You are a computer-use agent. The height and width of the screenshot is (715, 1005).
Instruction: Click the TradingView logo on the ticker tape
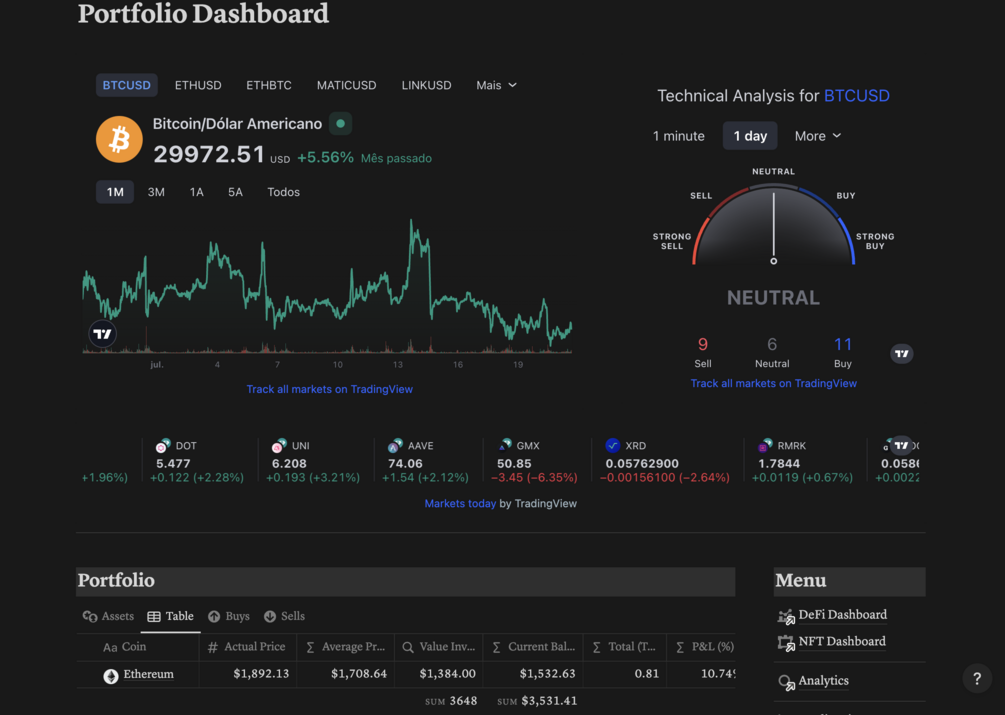902,445
